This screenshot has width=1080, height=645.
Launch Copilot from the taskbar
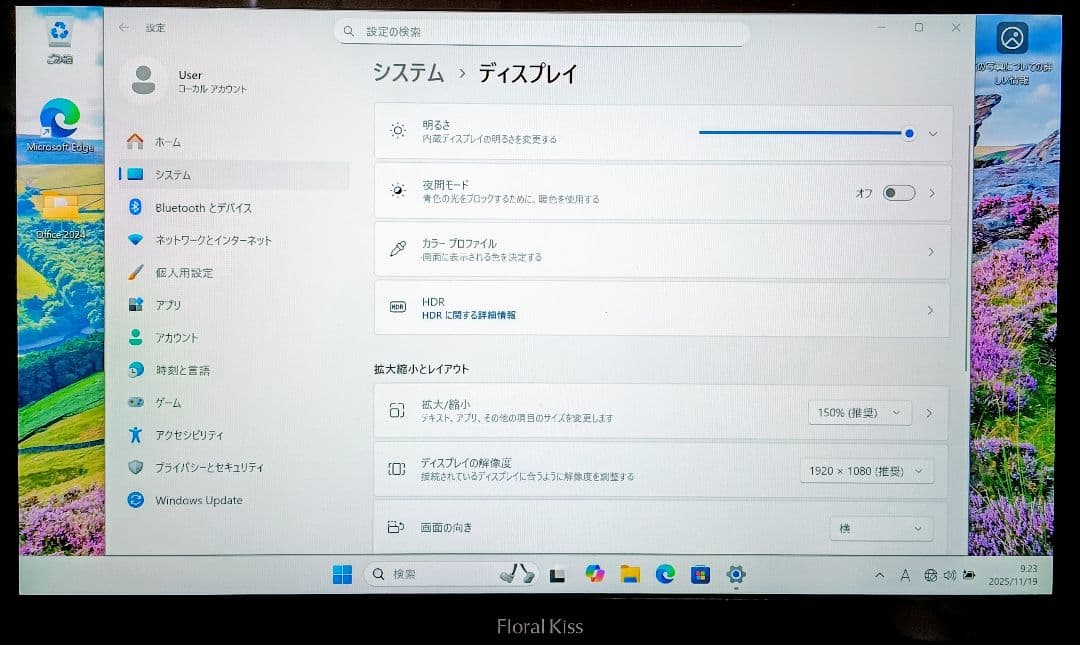pyautogui.click(x=595, y=575)
